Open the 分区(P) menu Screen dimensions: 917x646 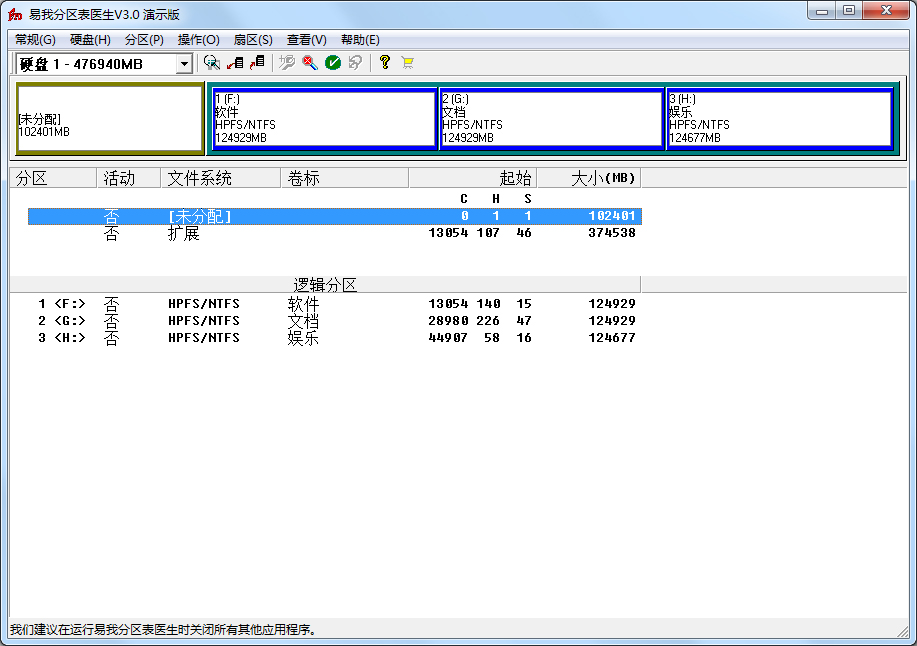pyautogui.click(x=144, y=40)
